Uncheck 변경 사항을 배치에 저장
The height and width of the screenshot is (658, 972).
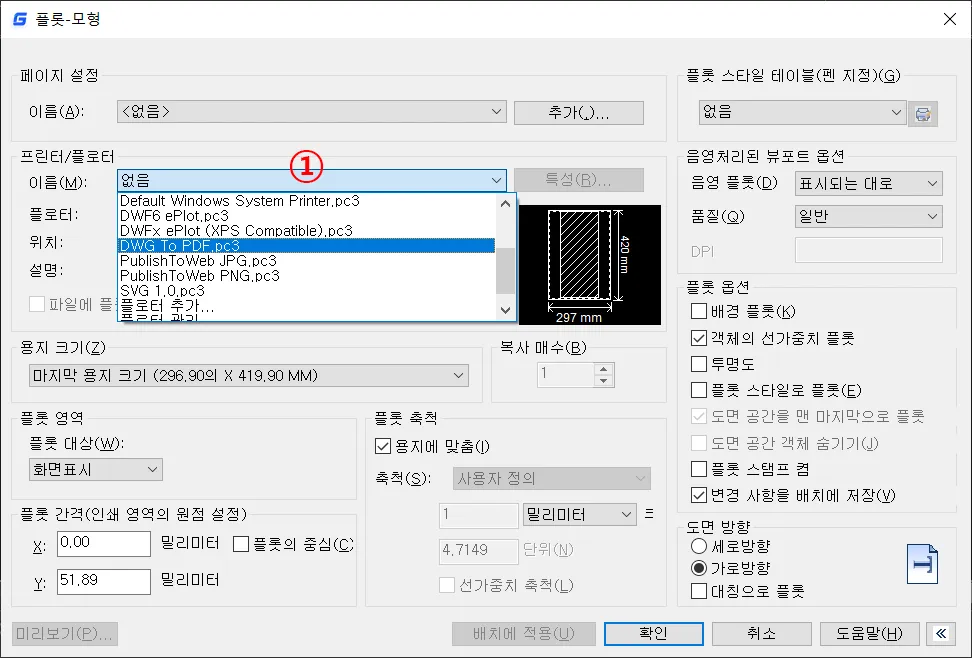tap(699, 495)
